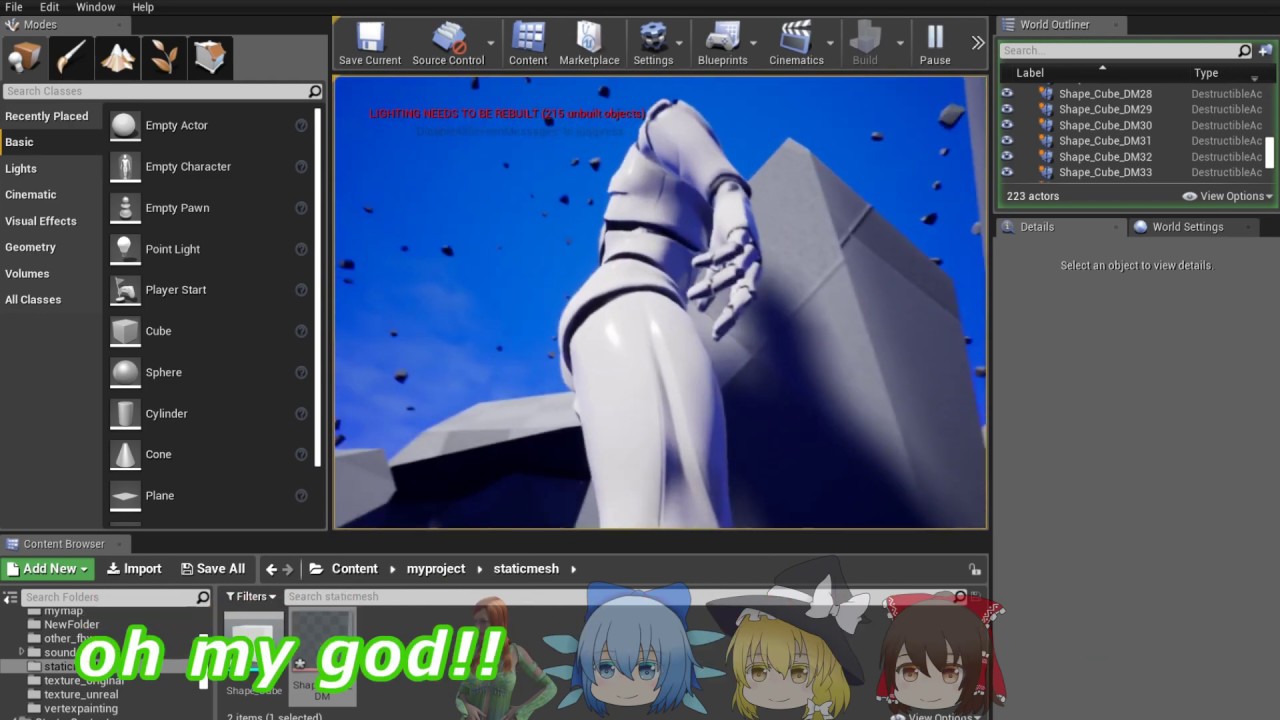Screen dimensions: 1280x720
Task: Expand toolbar overflow chevrons
Action: [x=978, y=42]
